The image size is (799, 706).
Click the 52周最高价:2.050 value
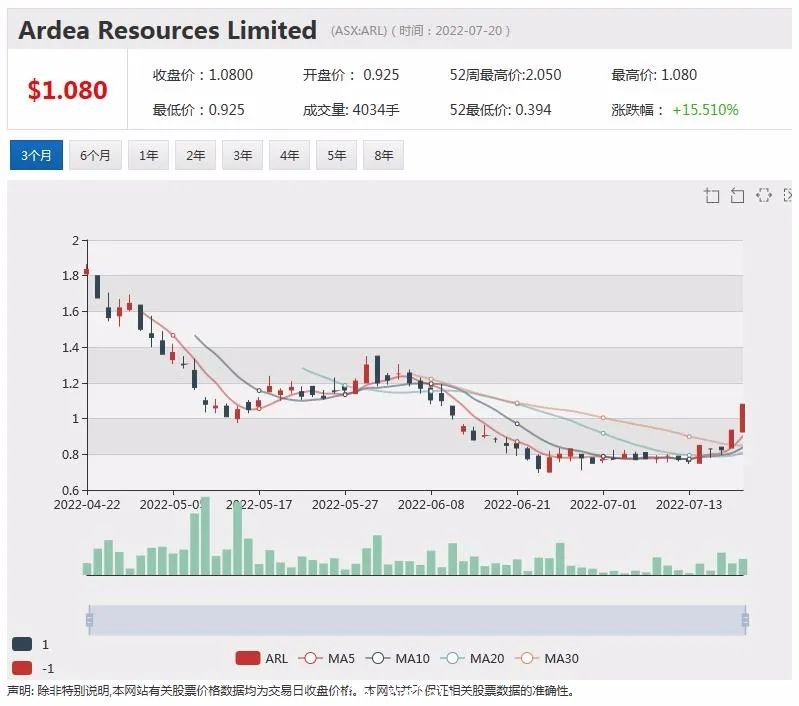[505, 75]
